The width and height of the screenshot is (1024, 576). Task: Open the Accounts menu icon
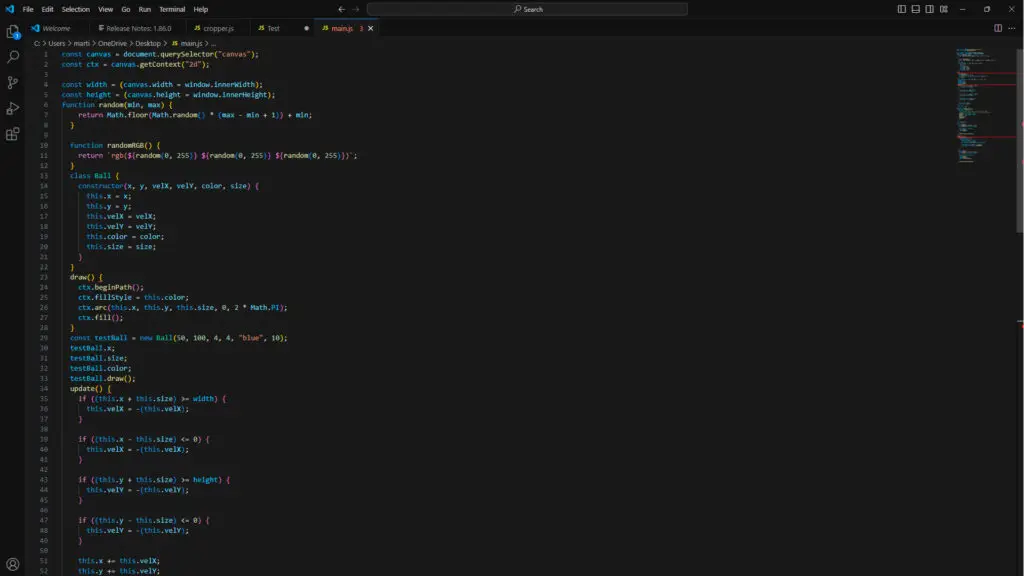pos(12,564)
